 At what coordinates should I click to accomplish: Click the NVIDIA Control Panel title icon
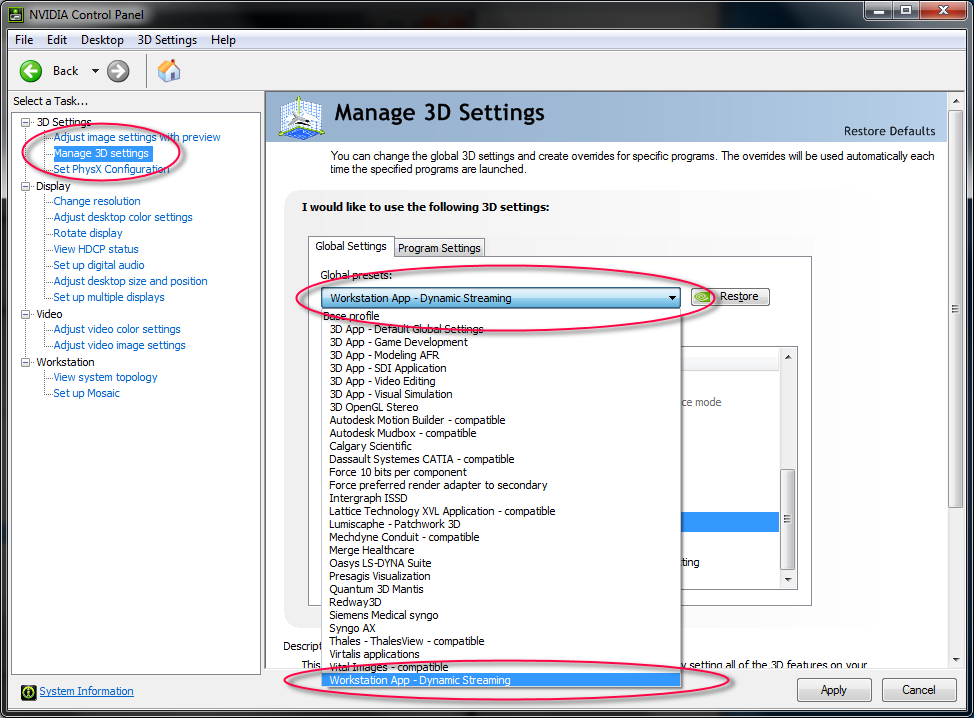click(x=16, y=14)
